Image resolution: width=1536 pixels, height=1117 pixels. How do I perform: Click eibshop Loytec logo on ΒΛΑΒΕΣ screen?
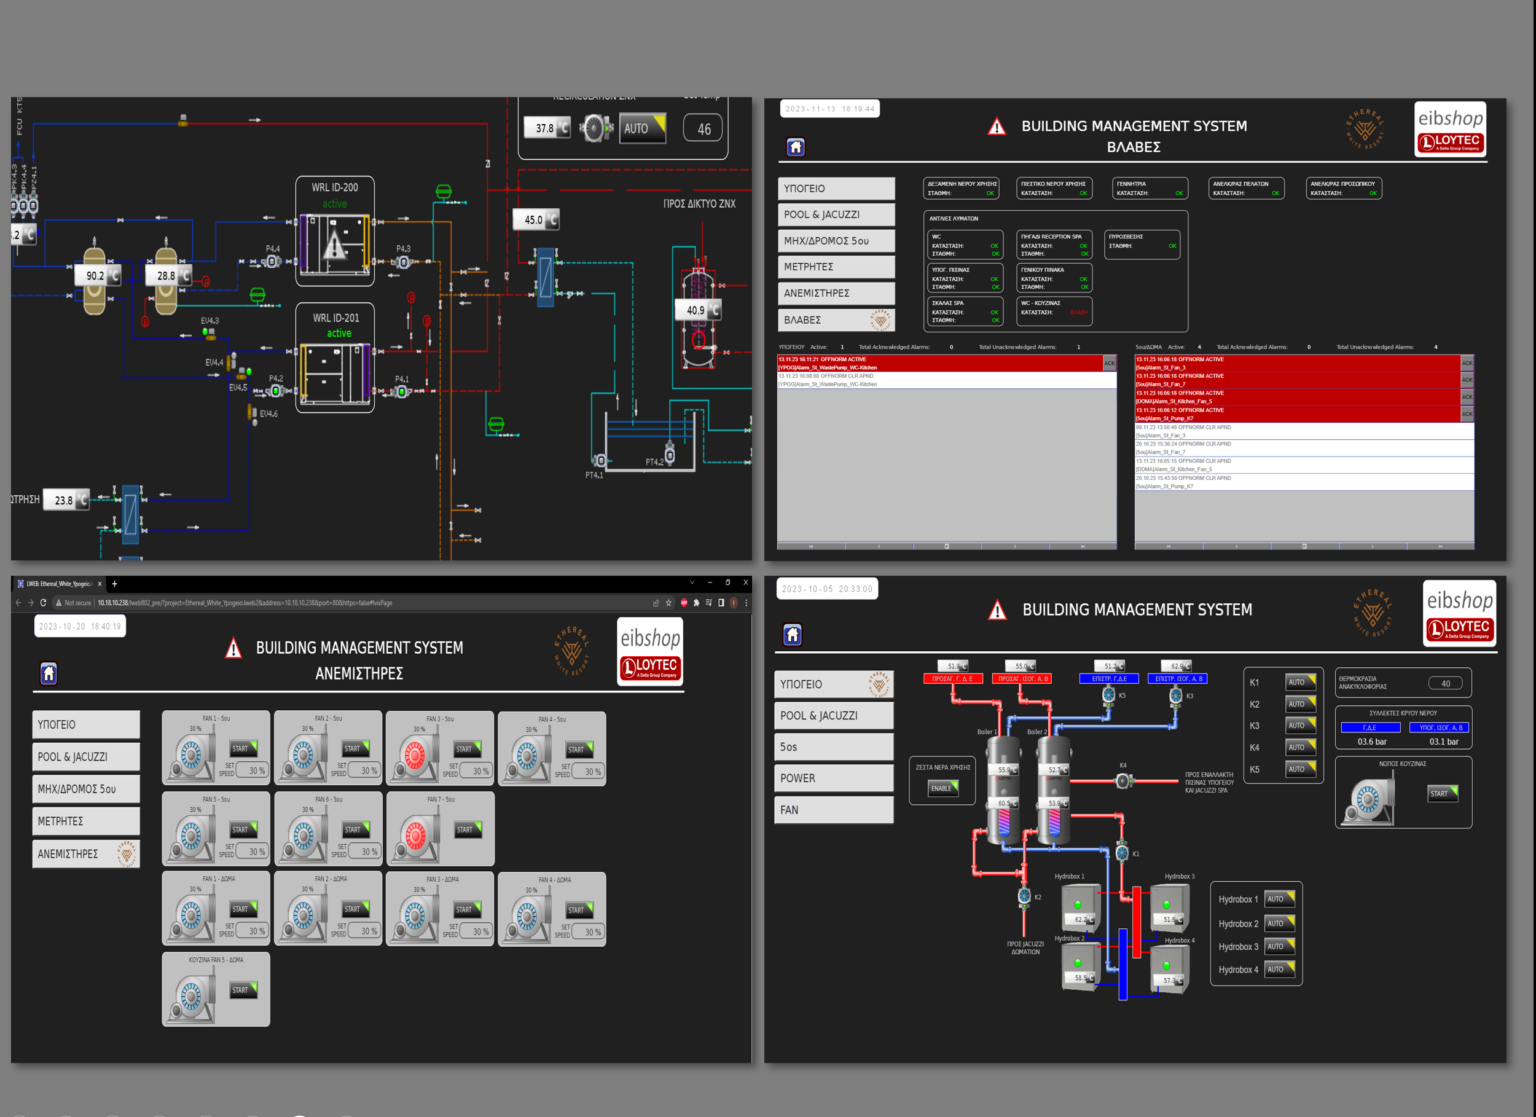point(1450,129)
